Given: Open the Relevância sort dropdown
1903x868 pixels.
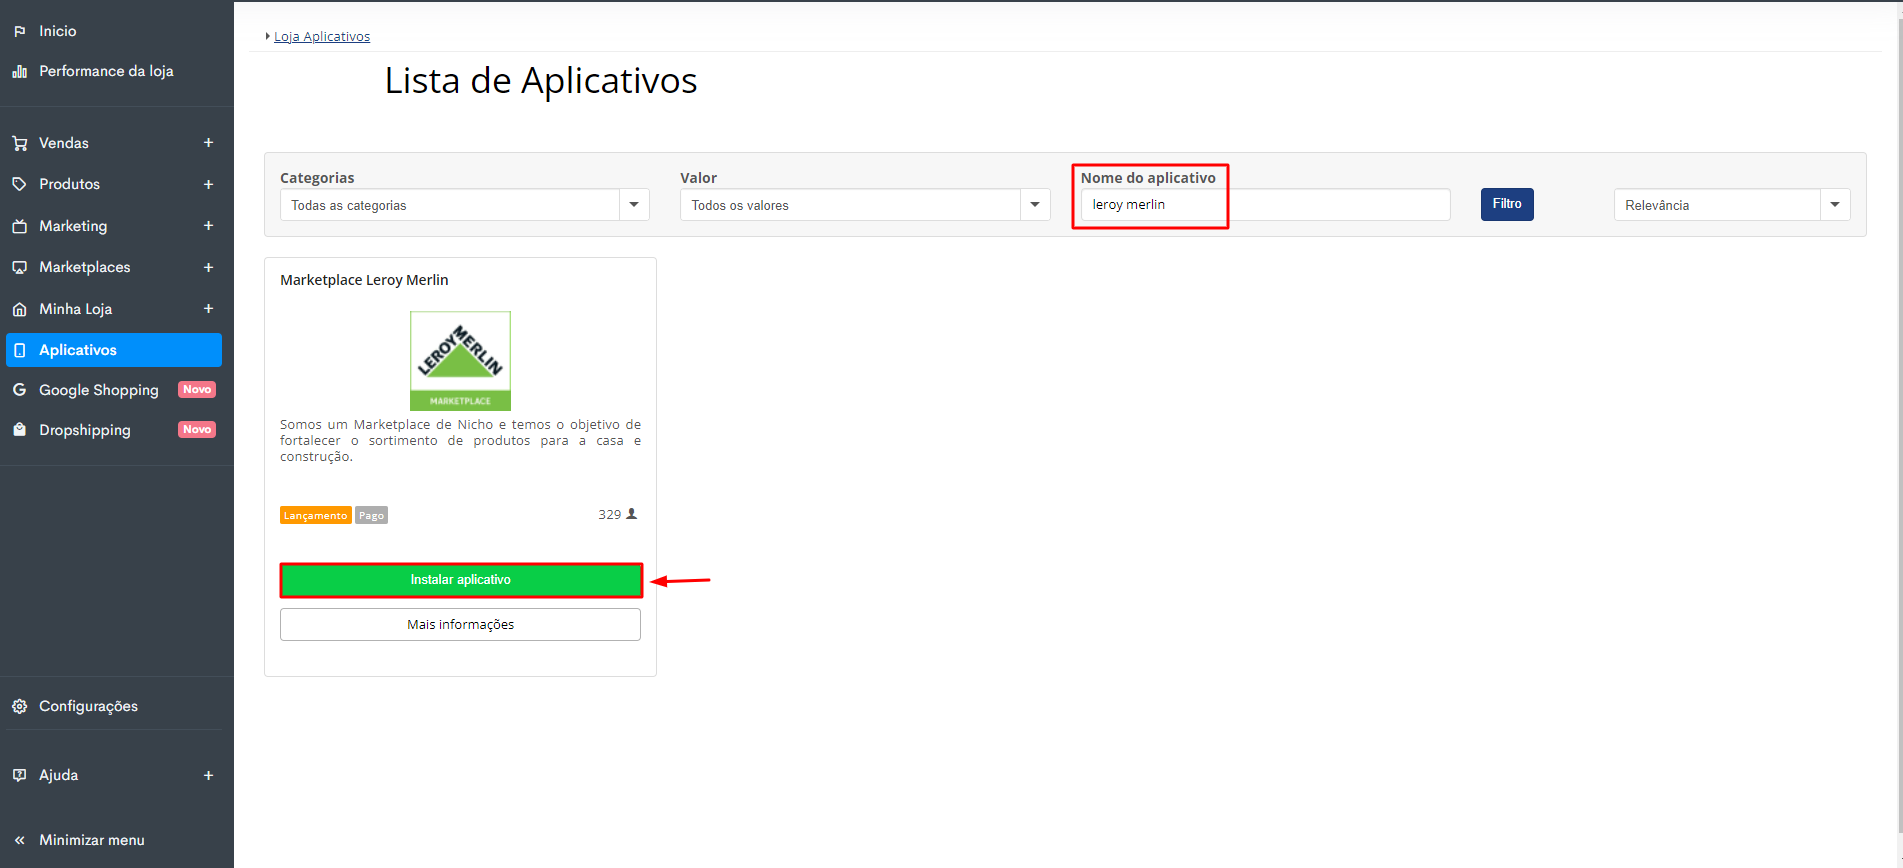Looking at the screenshot, I should pos(1732,205).
